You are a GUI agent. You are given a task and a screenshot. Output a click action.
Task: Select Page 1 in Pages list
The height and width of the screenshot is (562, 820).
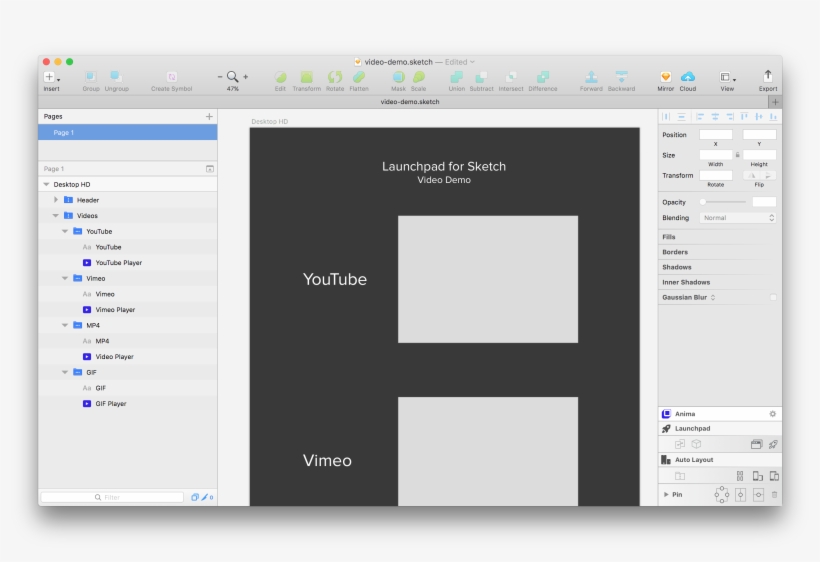pyautogui.click(x=128, y=132)
